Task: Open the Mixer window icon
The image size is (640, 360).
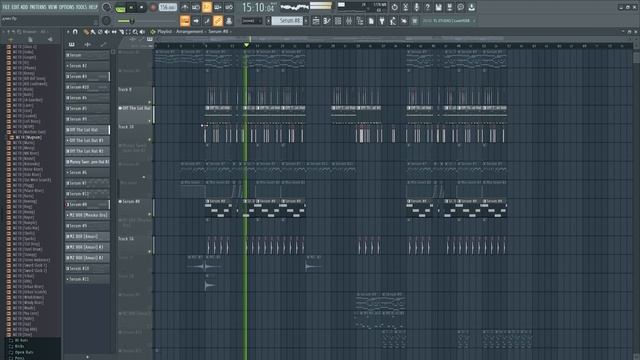Action: pos(349,21)
